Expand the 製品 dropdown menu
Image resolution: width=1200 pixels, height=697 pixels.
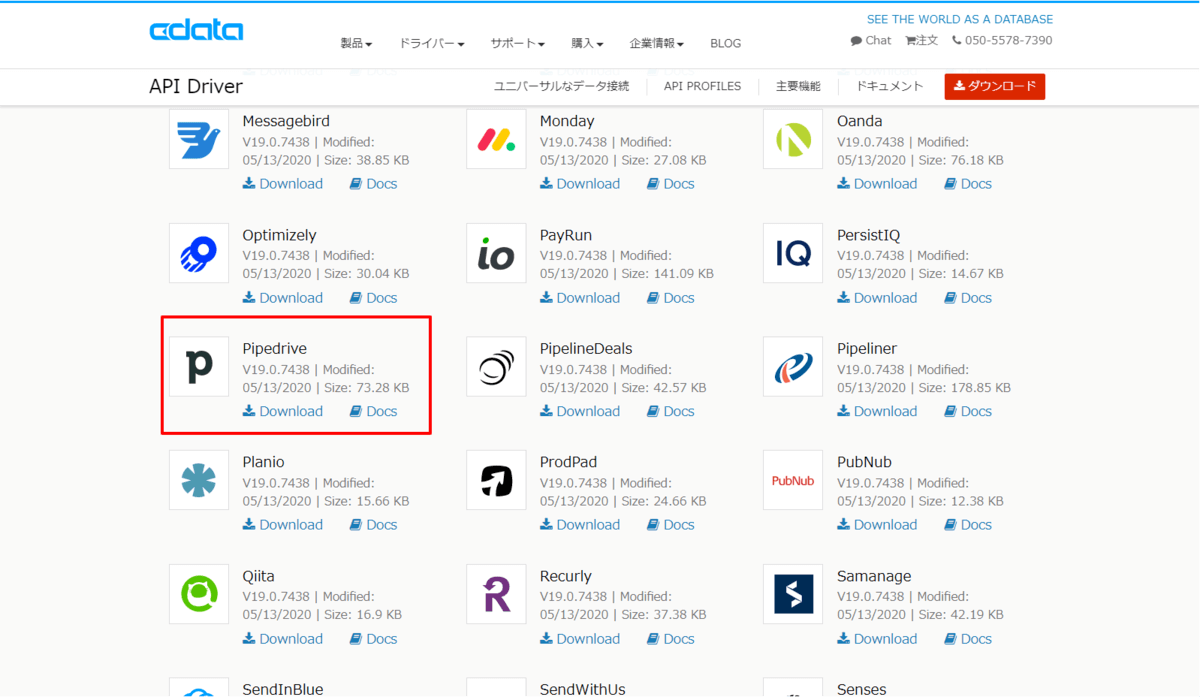[x=356, y=44]
